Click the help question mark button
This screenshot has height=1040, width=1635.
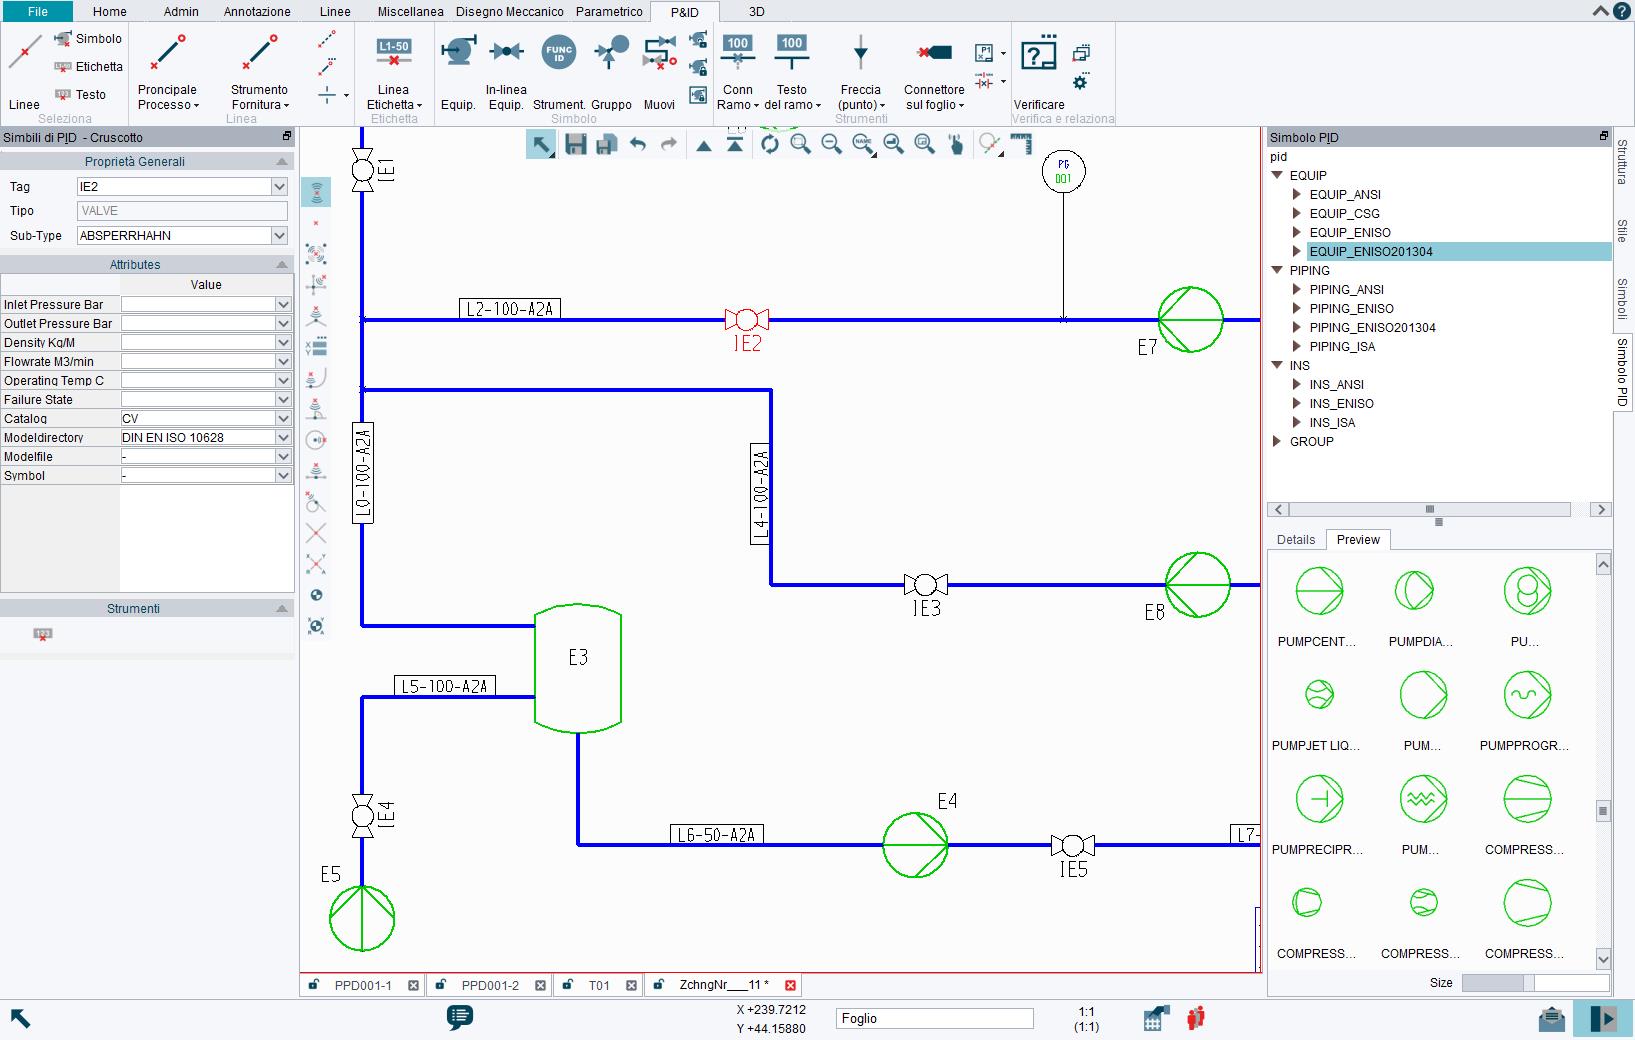click(1622, 11)
